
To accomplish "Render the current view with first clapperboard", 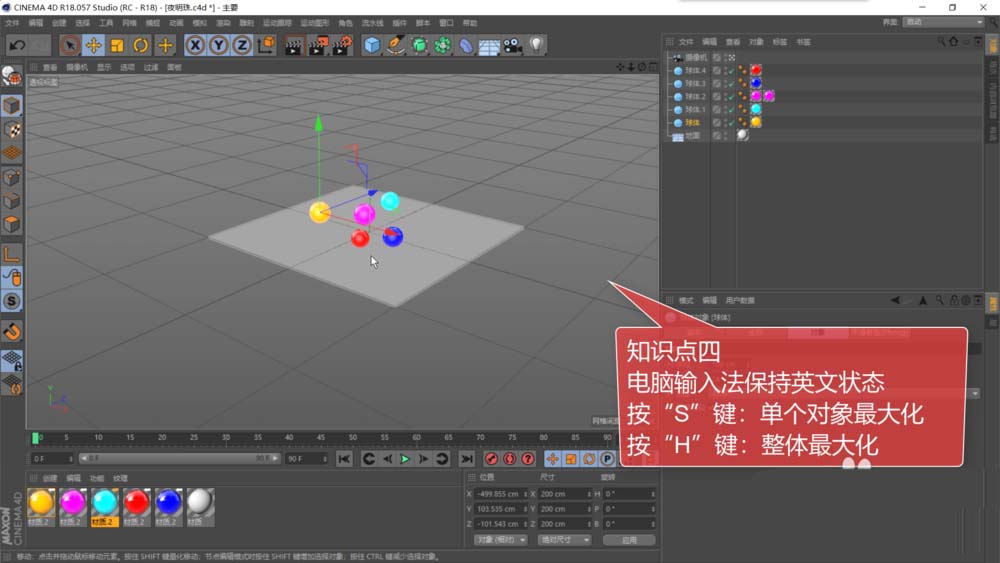I will [293, 45].
